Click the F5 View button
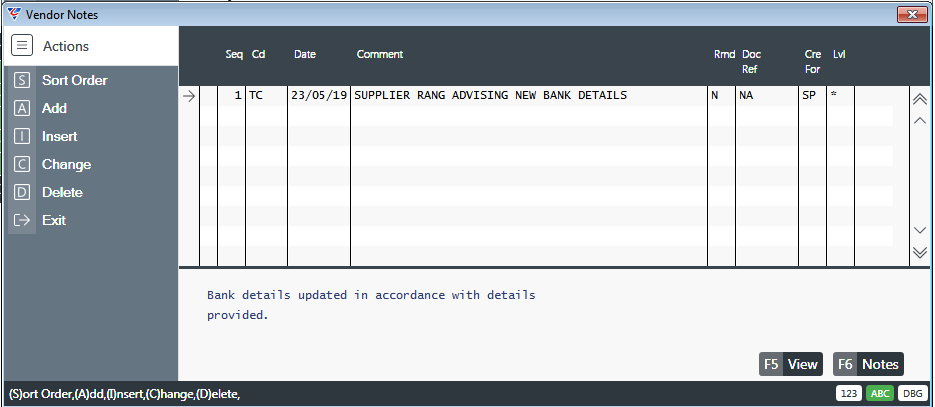The width and height of the screenshot is (935, 407). pyautogui.click(x=791, y=364)
